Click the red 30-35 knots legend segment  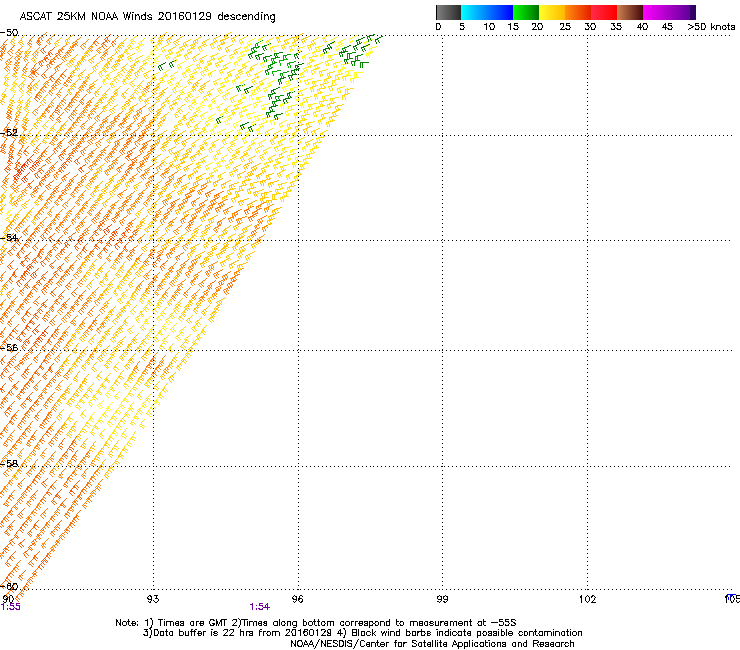(604, 12)
